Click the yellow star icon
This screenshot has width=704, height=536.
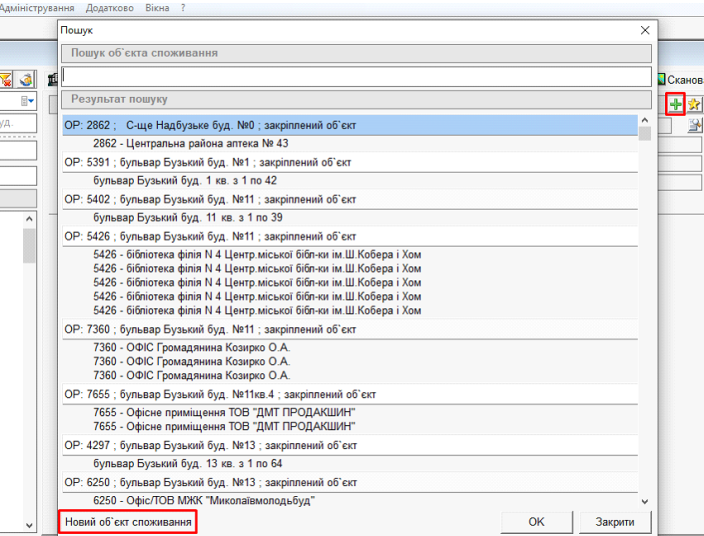tap(695, 104)
